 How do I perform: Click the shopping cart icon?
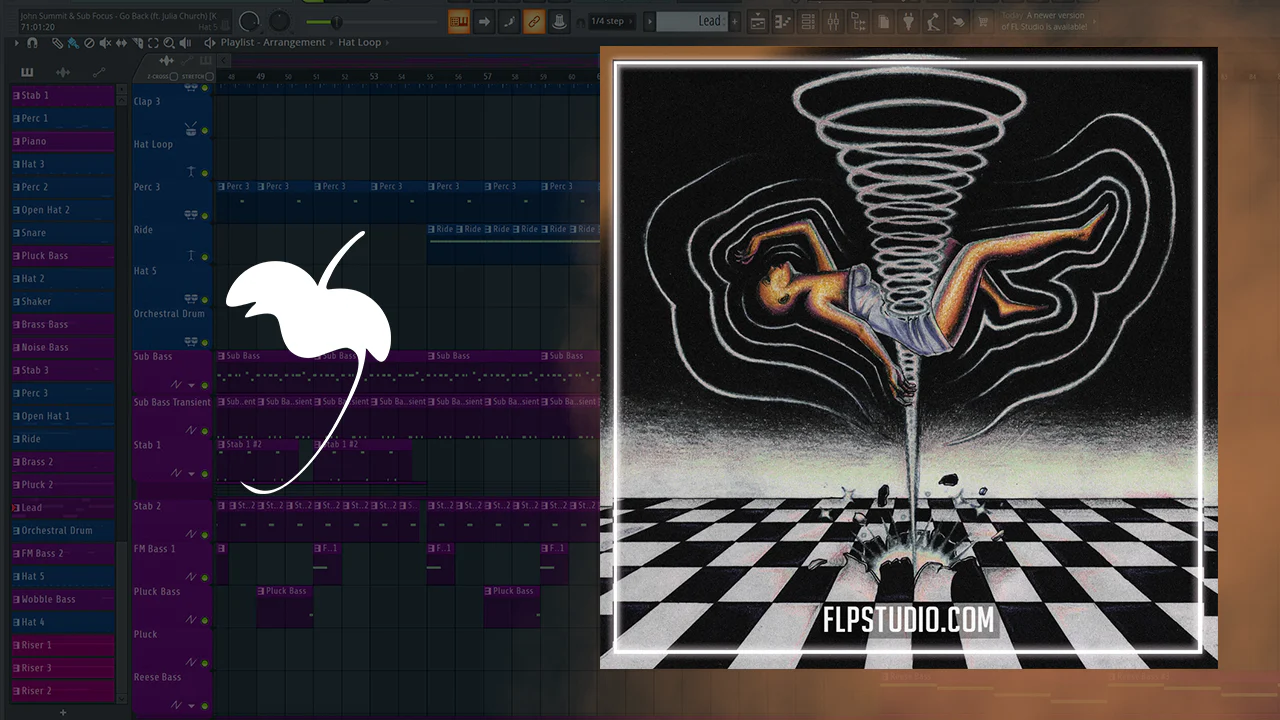pos(984,21)
